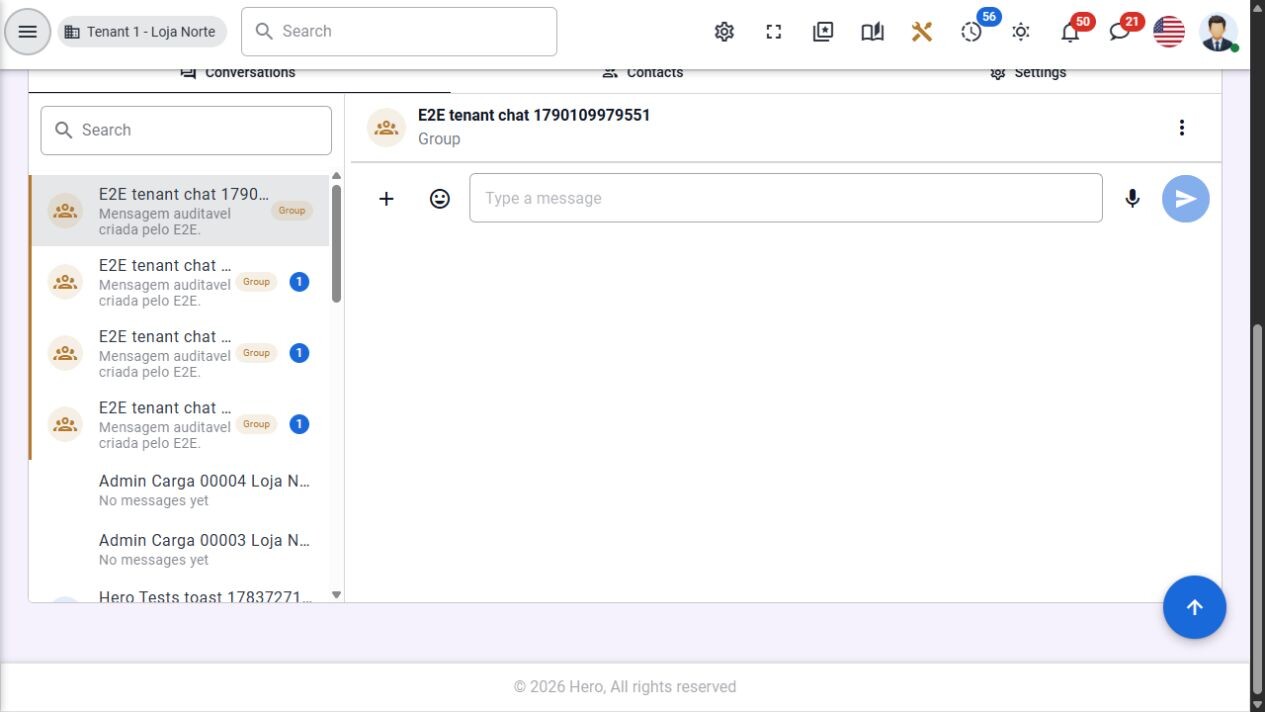Open the settings gear in top bar
1265x712 pixels.
click(724, 32)
